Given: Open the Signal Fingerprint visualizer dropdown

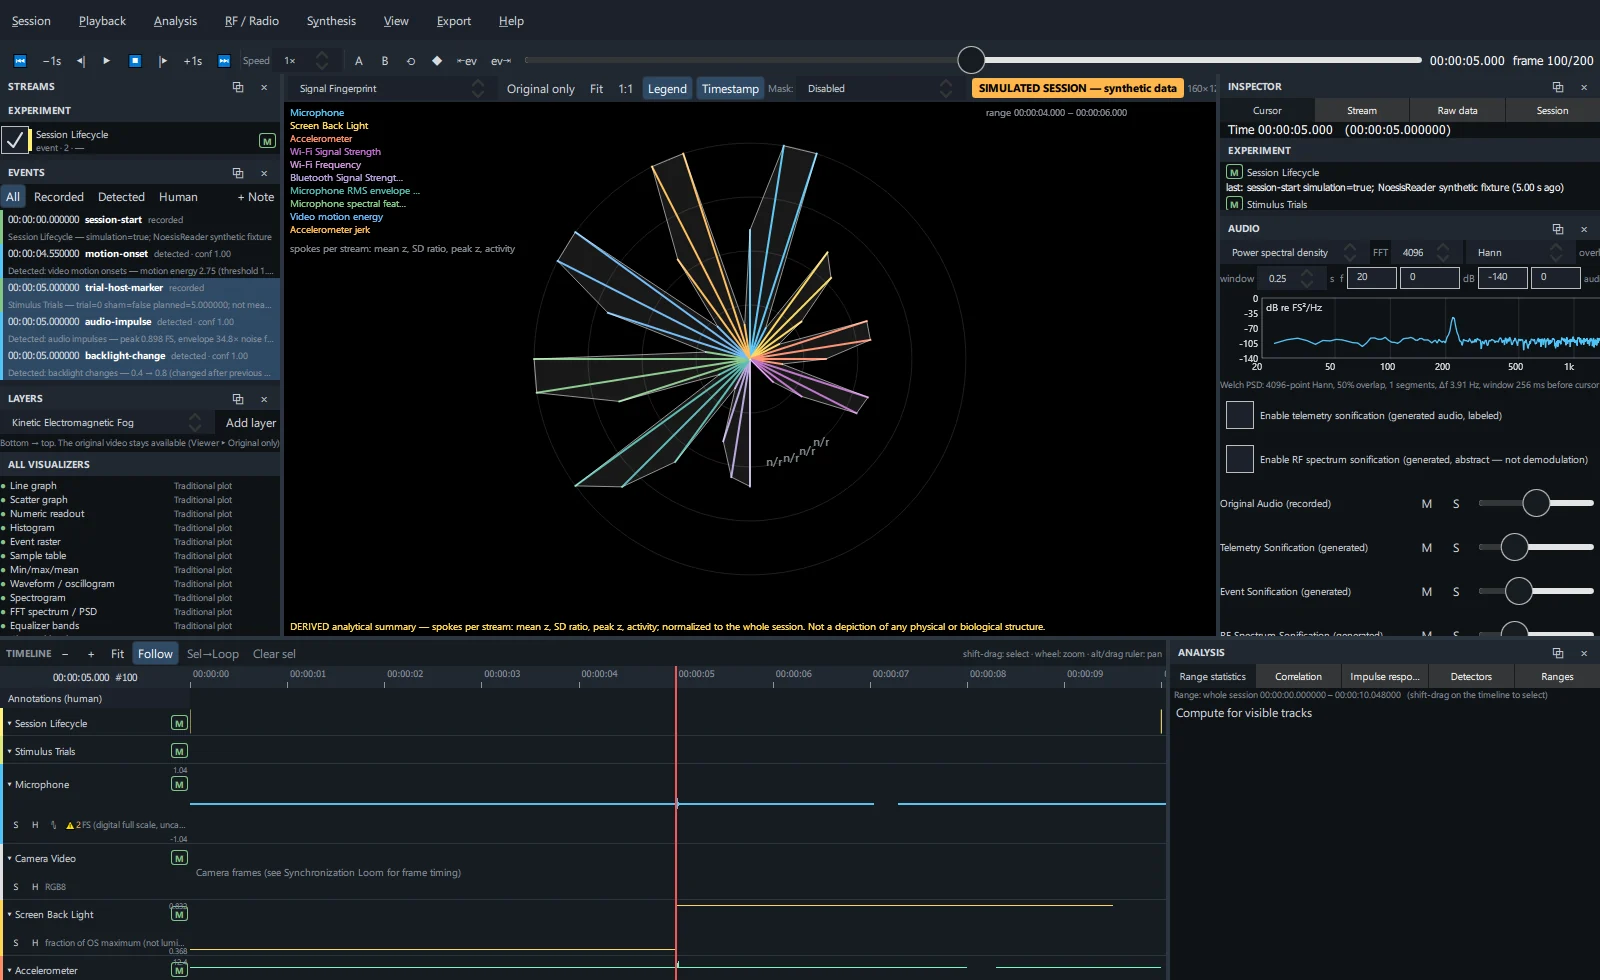Looking at the screenshot, I should point(390,89).
